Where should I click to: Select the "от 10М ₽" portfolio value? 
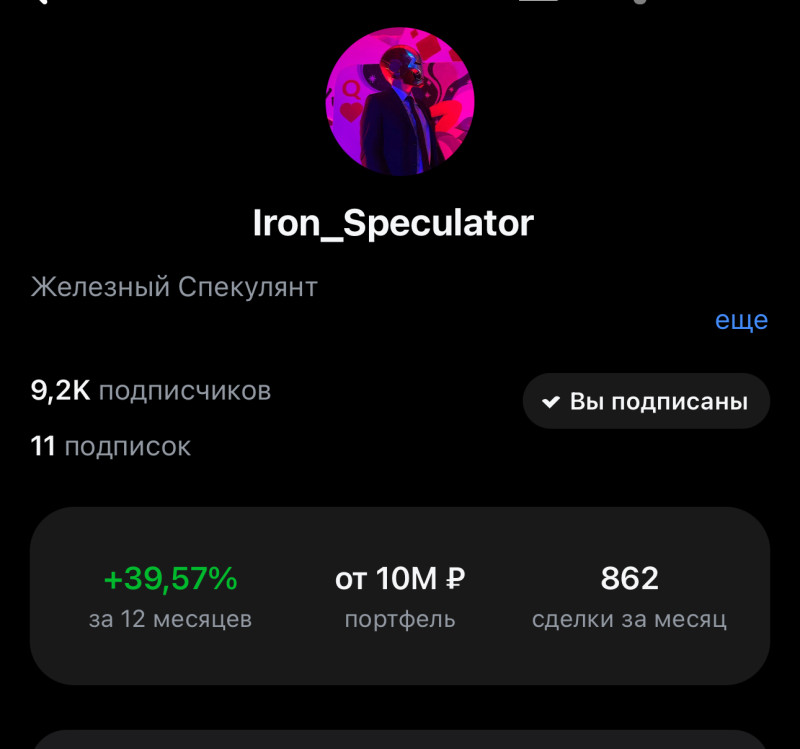399,578
